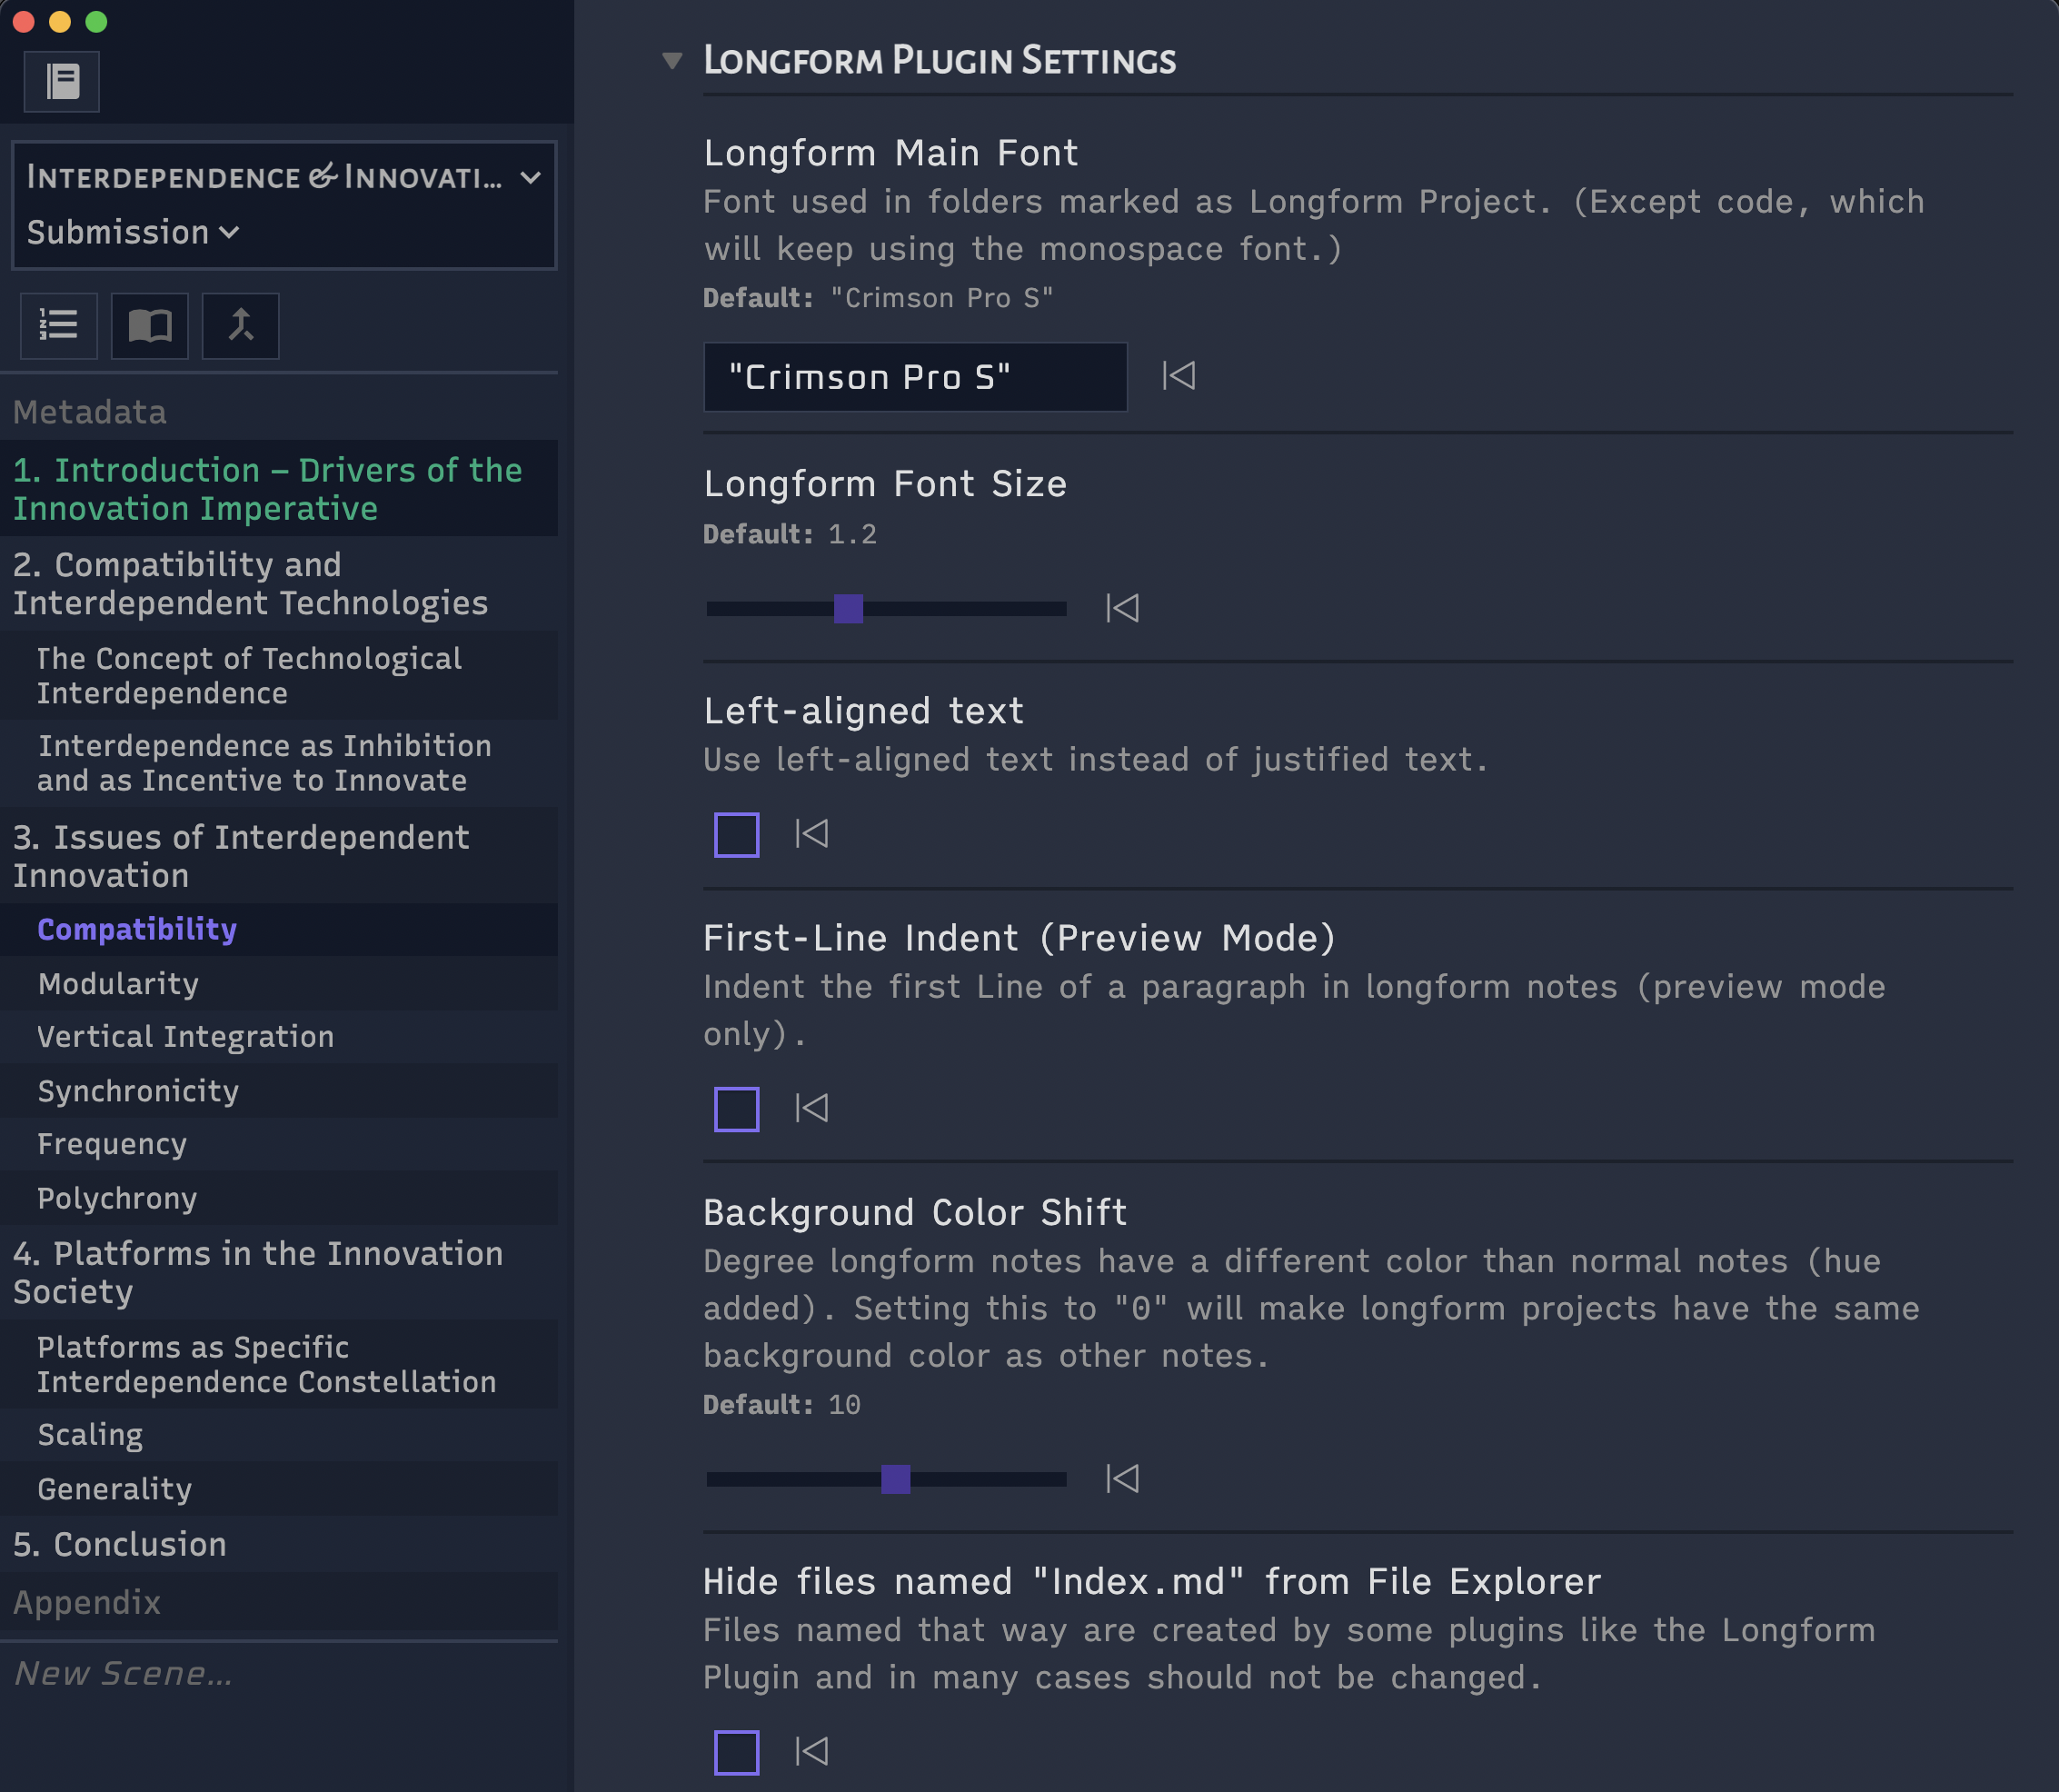Enable First-Line Indent preview mode checkbox

tap(736, 1109)
